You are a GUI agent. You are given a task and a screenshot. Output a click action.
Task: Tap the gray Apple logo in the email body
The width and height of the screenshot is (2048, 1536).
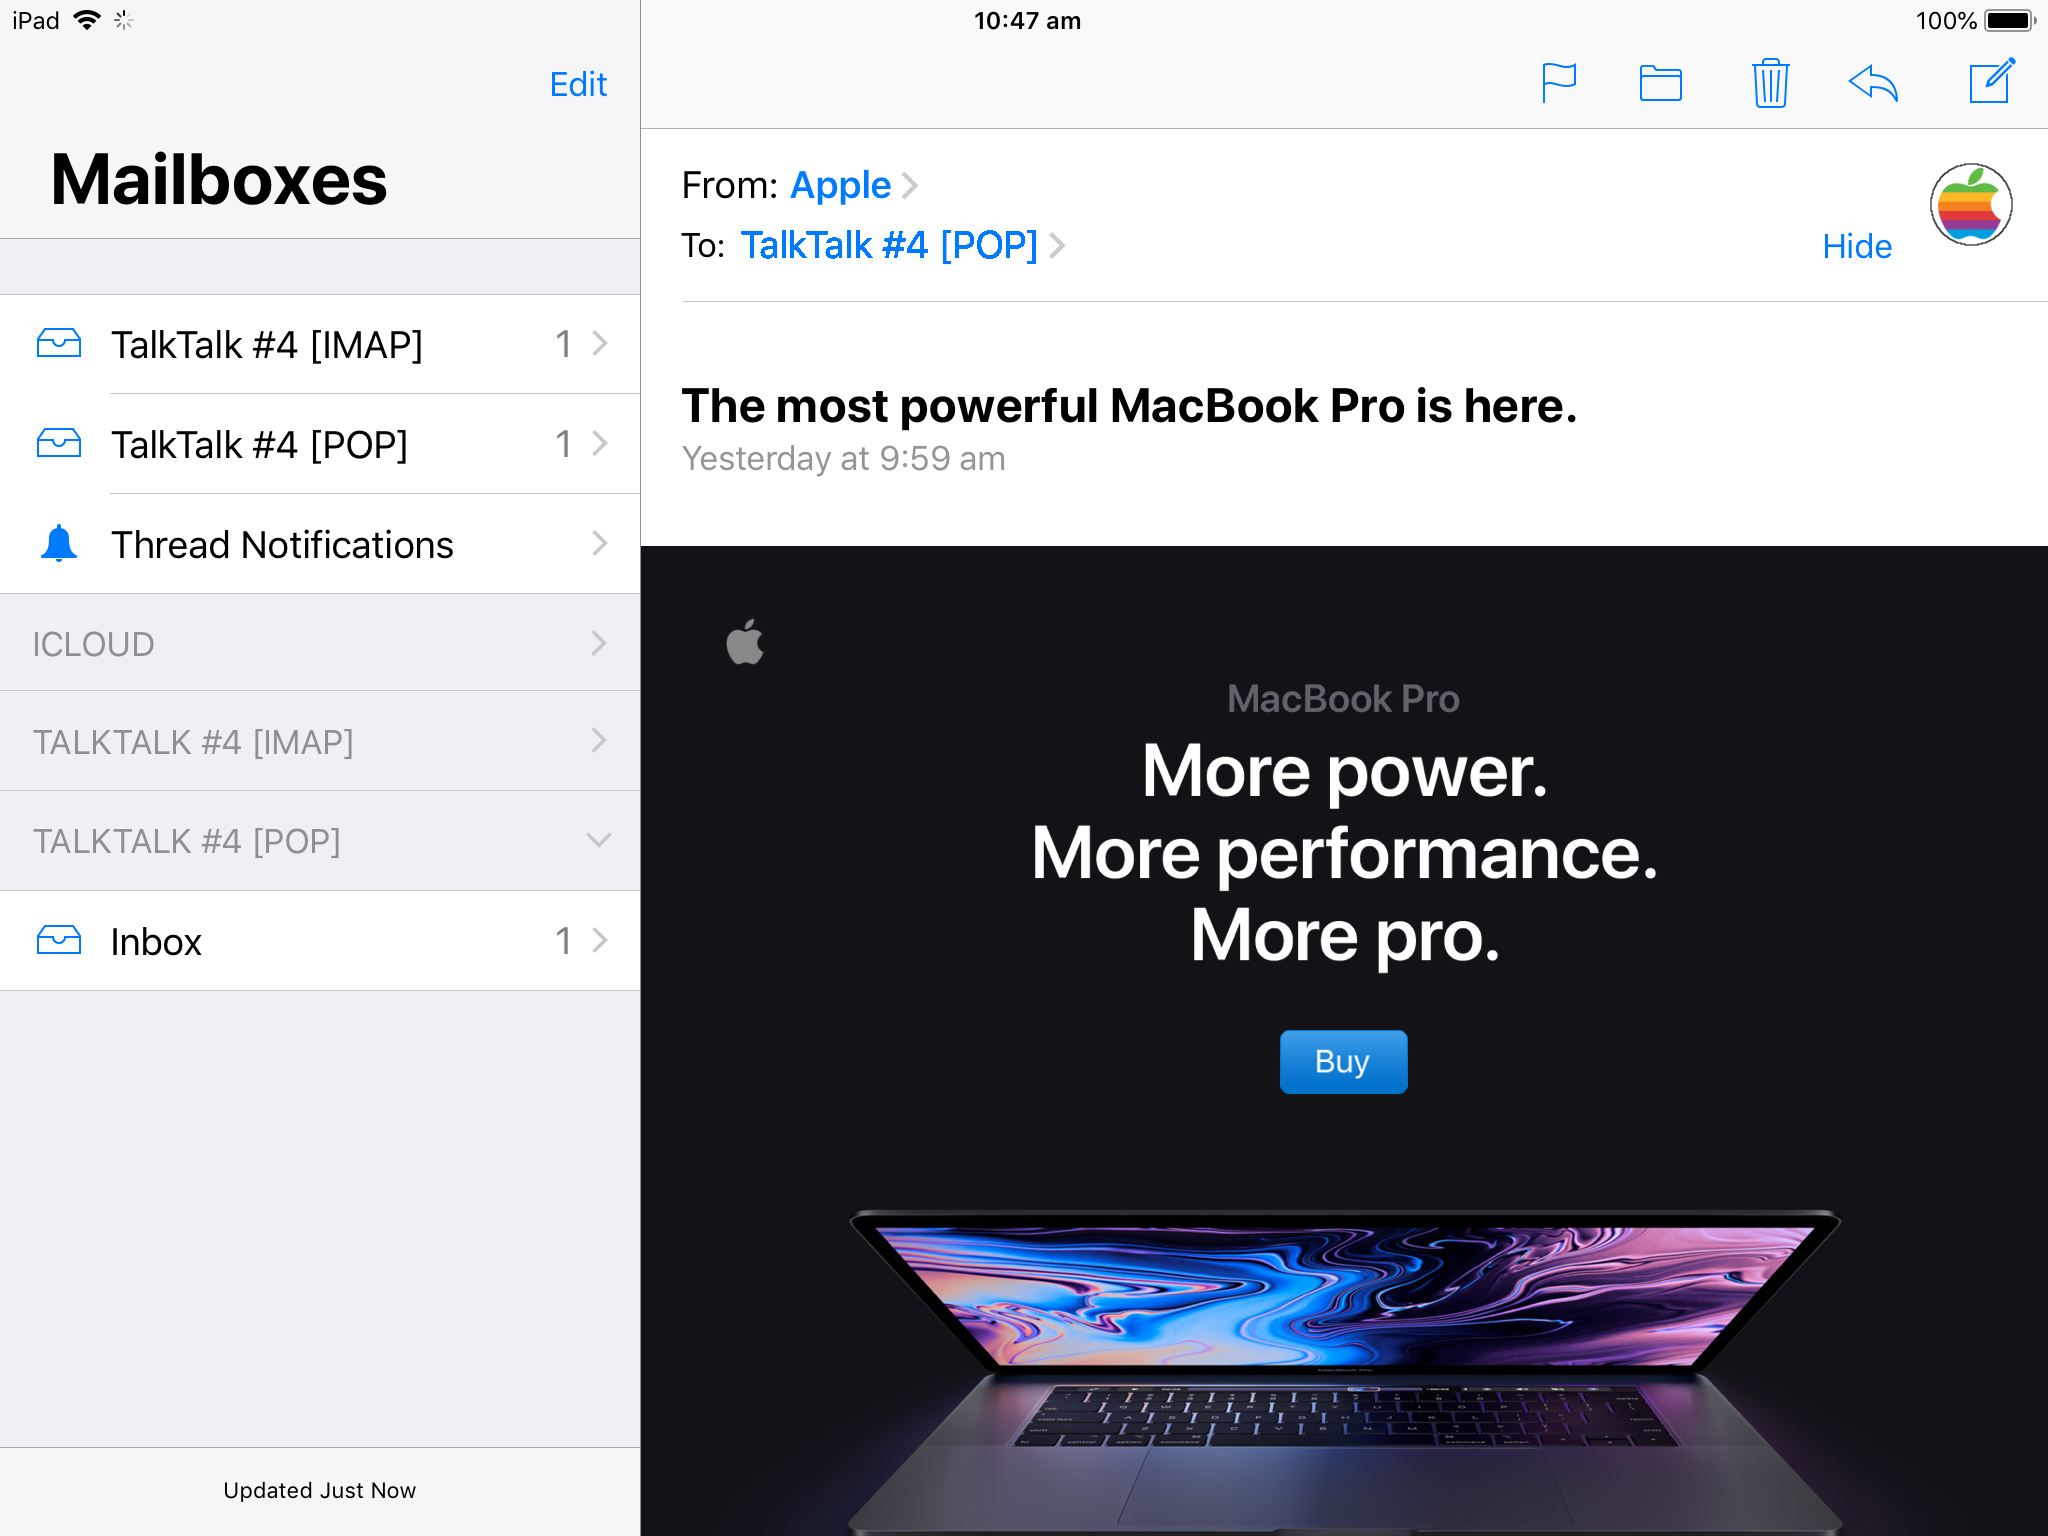tap(745, 642)
